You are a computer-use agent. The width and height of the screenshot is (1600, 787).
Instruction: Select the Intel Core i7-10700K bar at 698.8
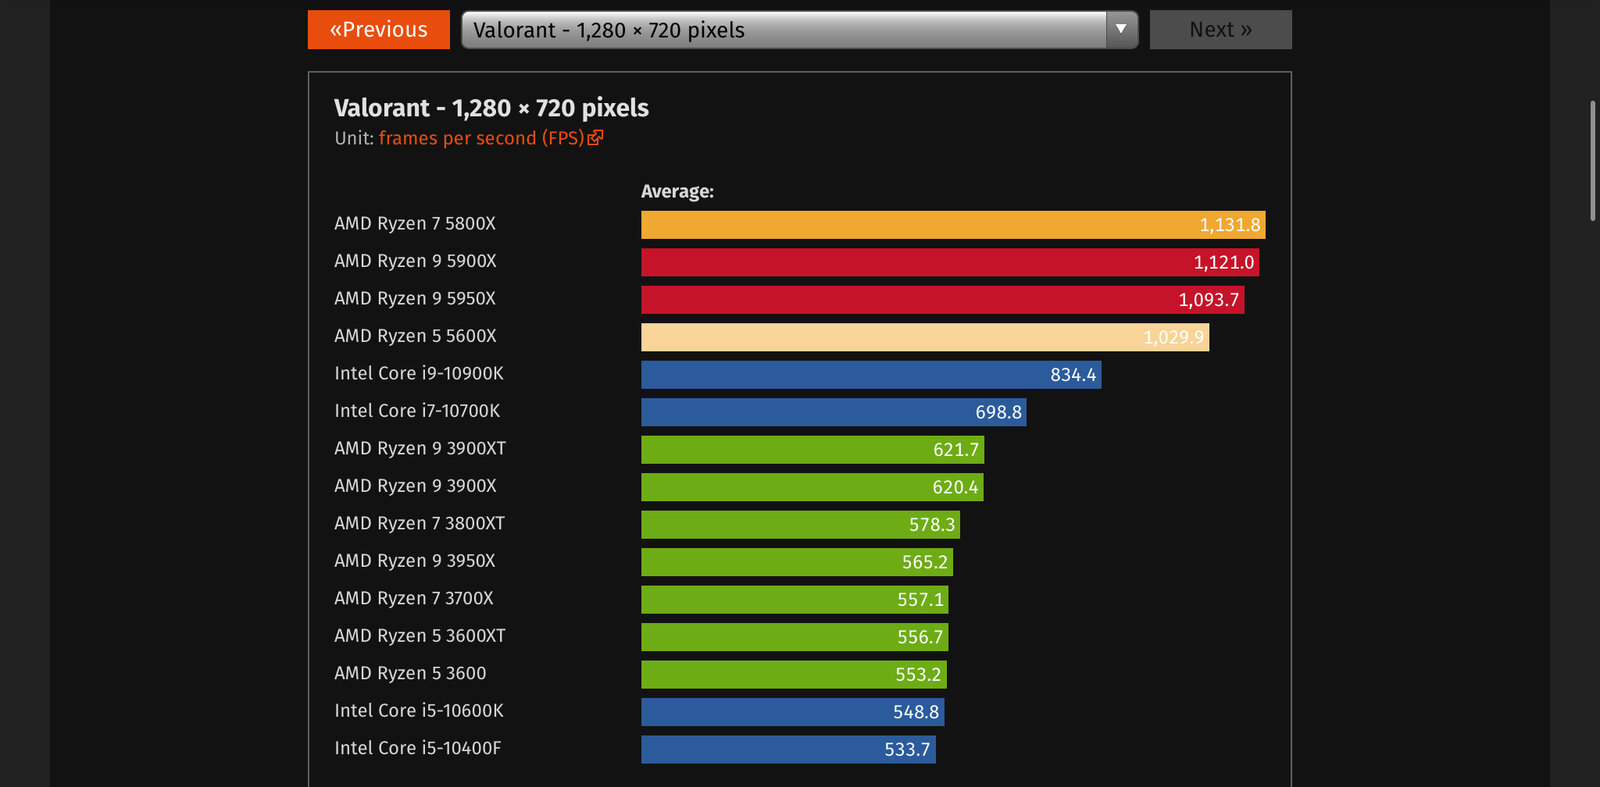click(x=834, y=412)
